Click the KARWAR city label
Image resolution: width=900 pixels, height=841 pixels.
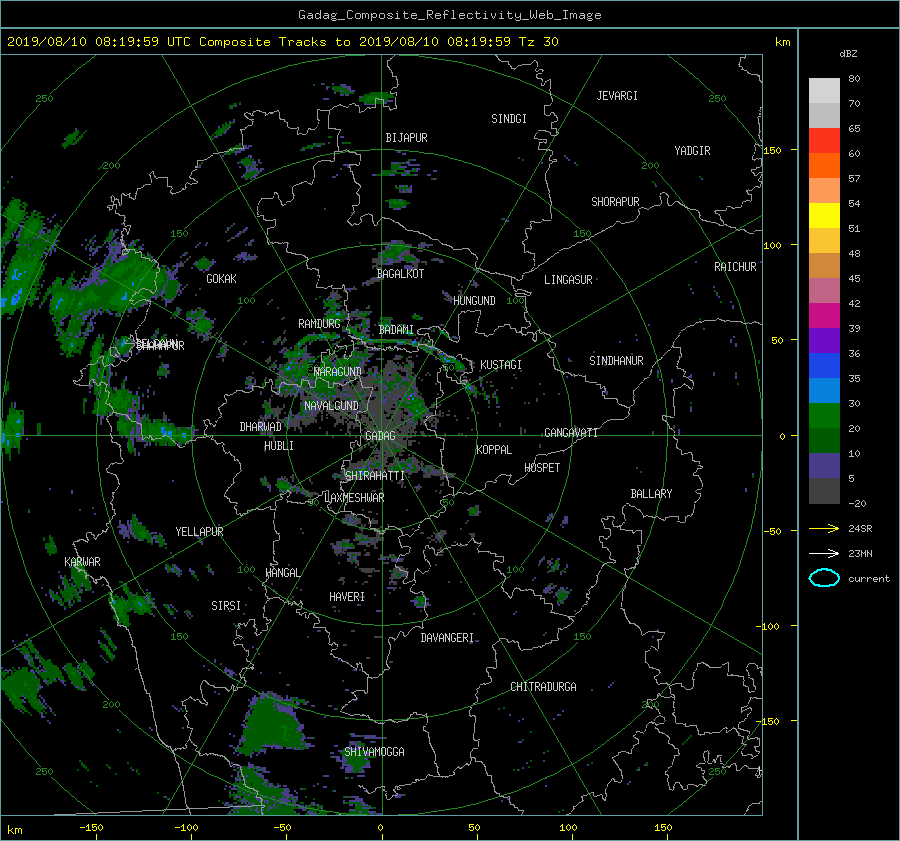click(82, 562)
